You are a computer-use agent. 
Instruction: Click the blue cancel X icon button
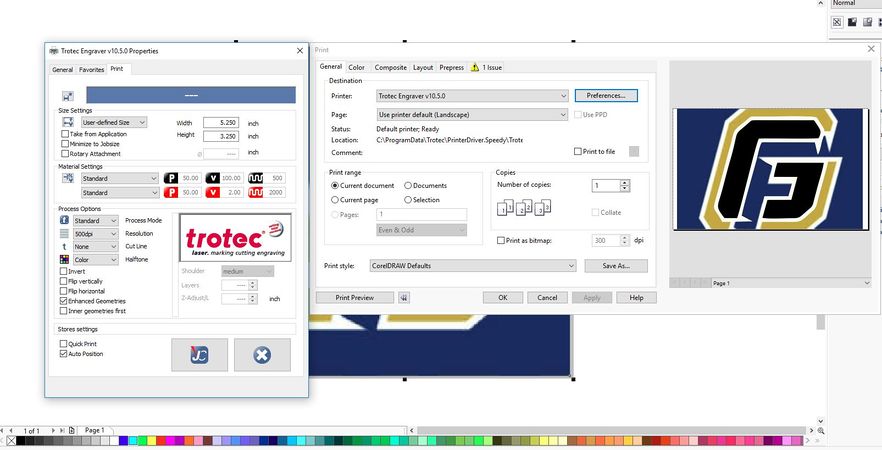[x=262, y=355]
